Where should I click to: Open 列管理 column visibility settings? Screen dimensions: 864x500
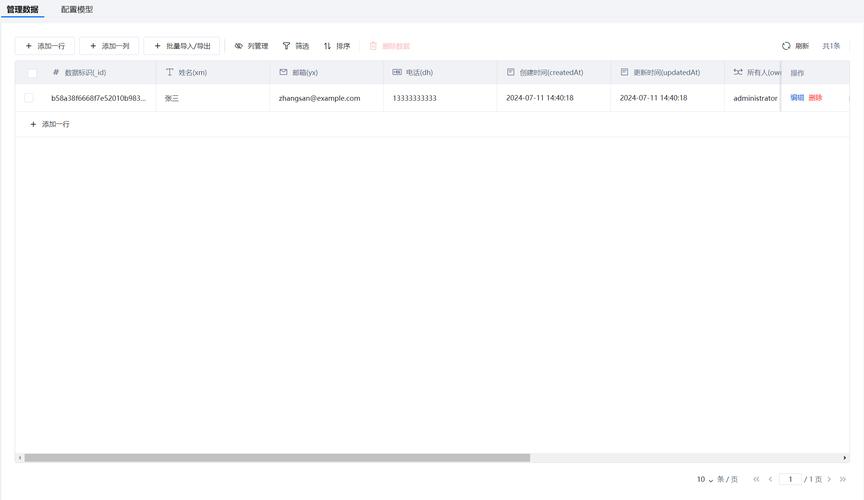pos(251,46)
